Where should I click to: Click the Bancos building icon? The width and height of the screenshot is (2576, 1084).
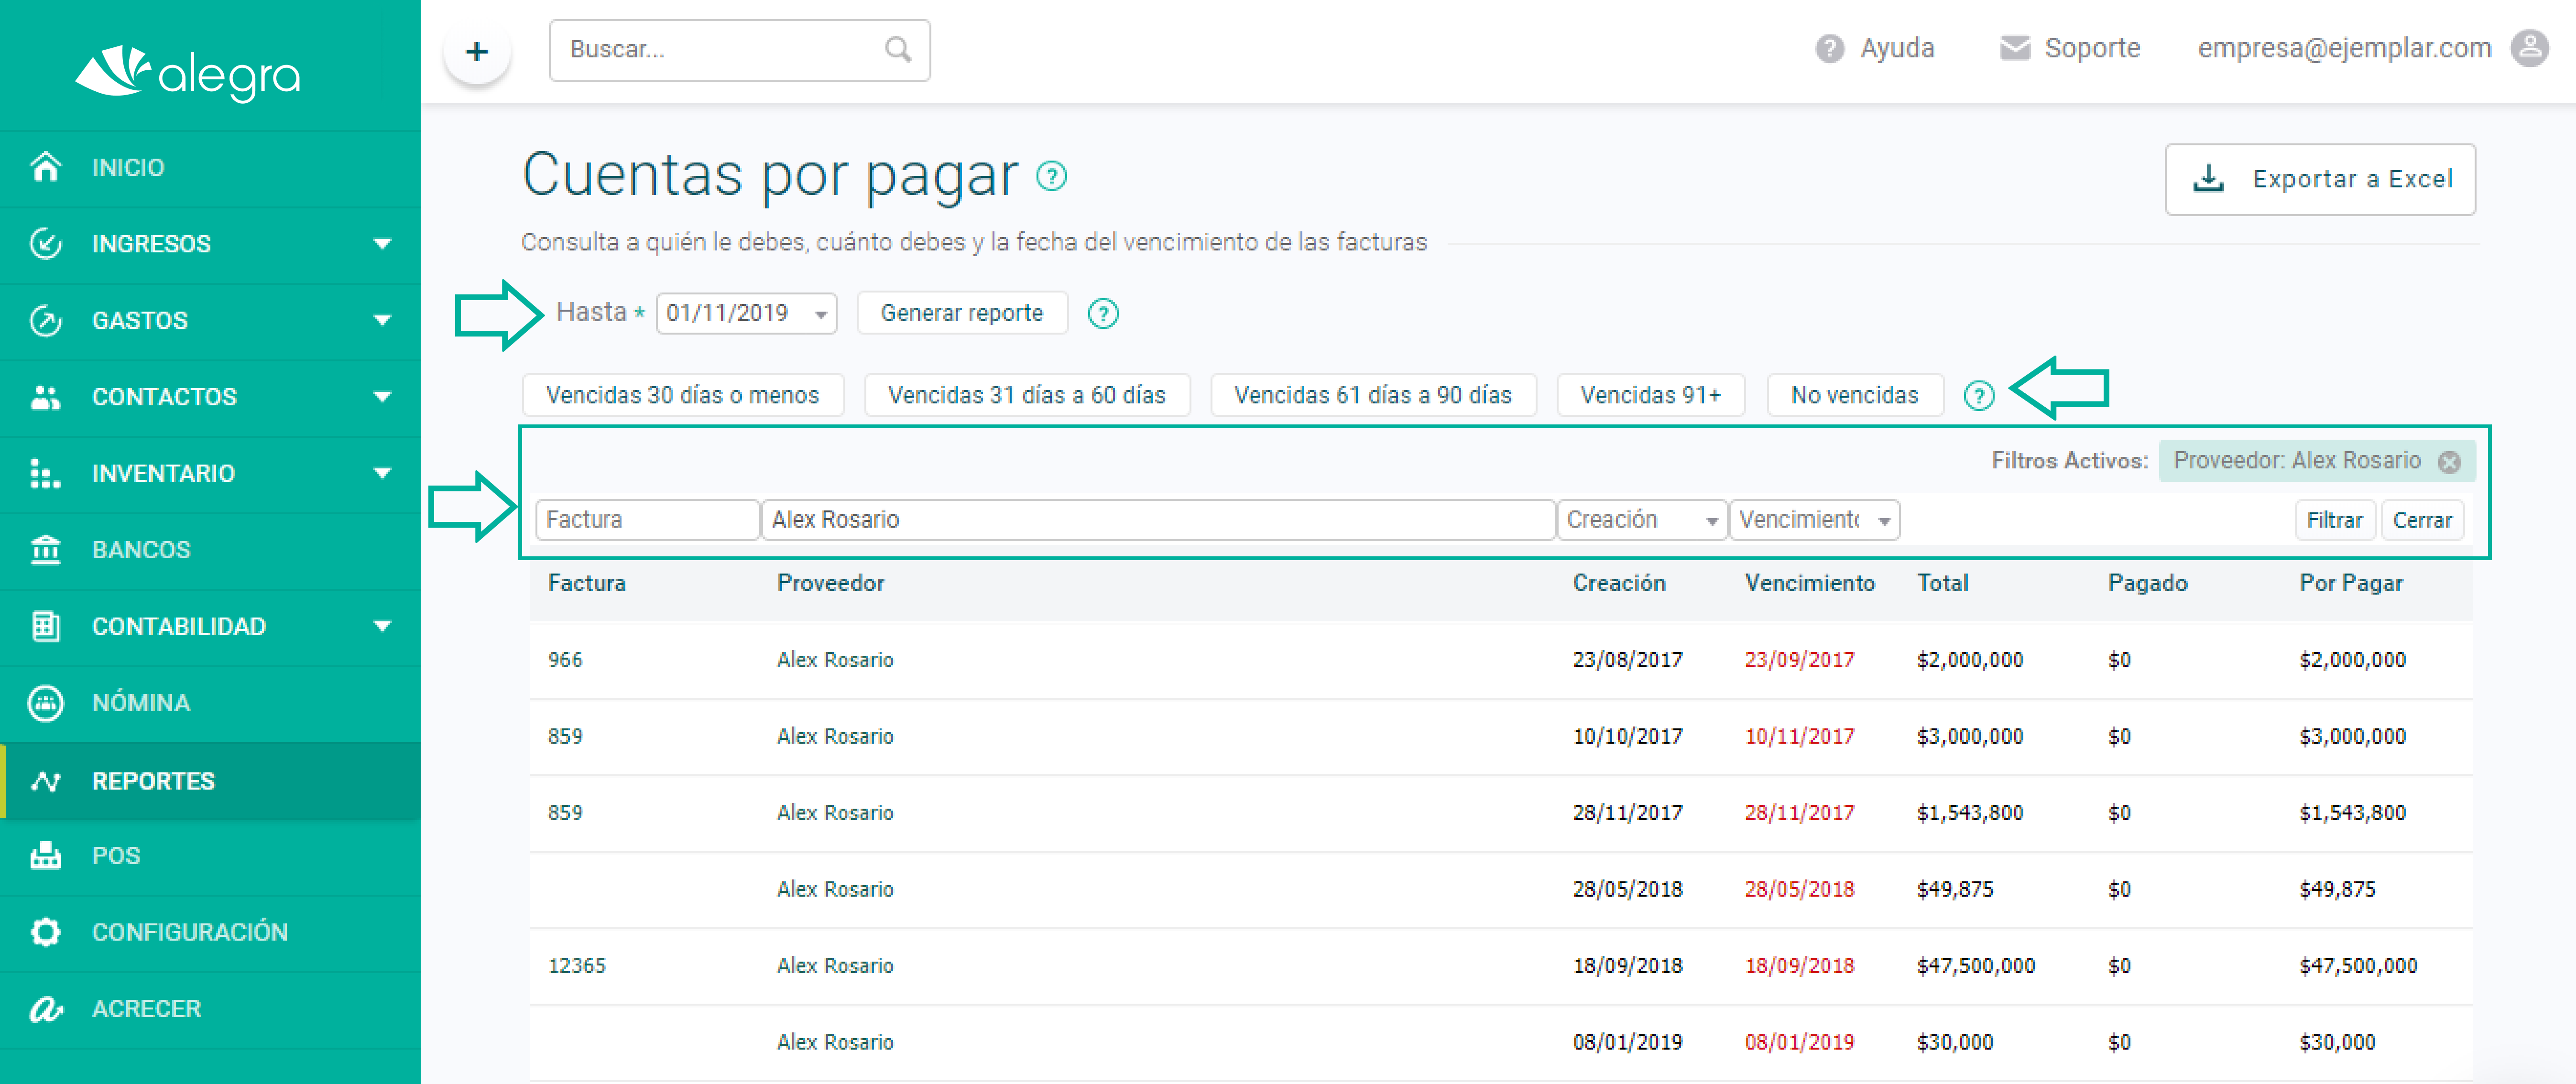click(x=46, y=550)
